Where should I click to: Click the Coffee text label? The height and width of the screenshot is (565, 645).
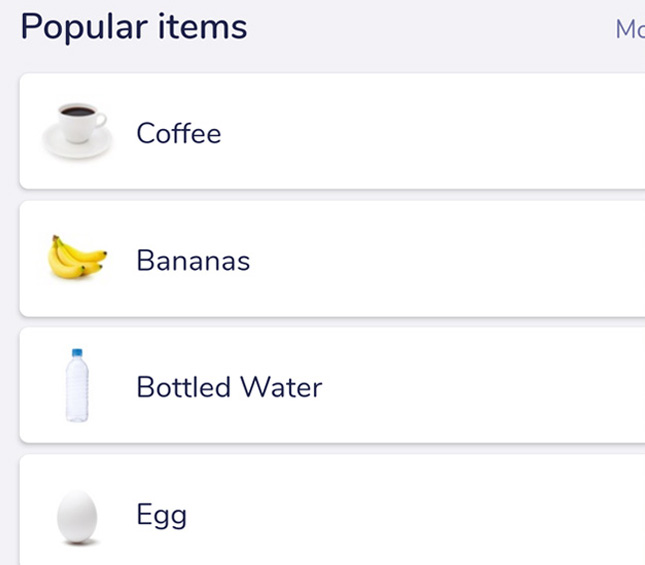coord(179,133)
